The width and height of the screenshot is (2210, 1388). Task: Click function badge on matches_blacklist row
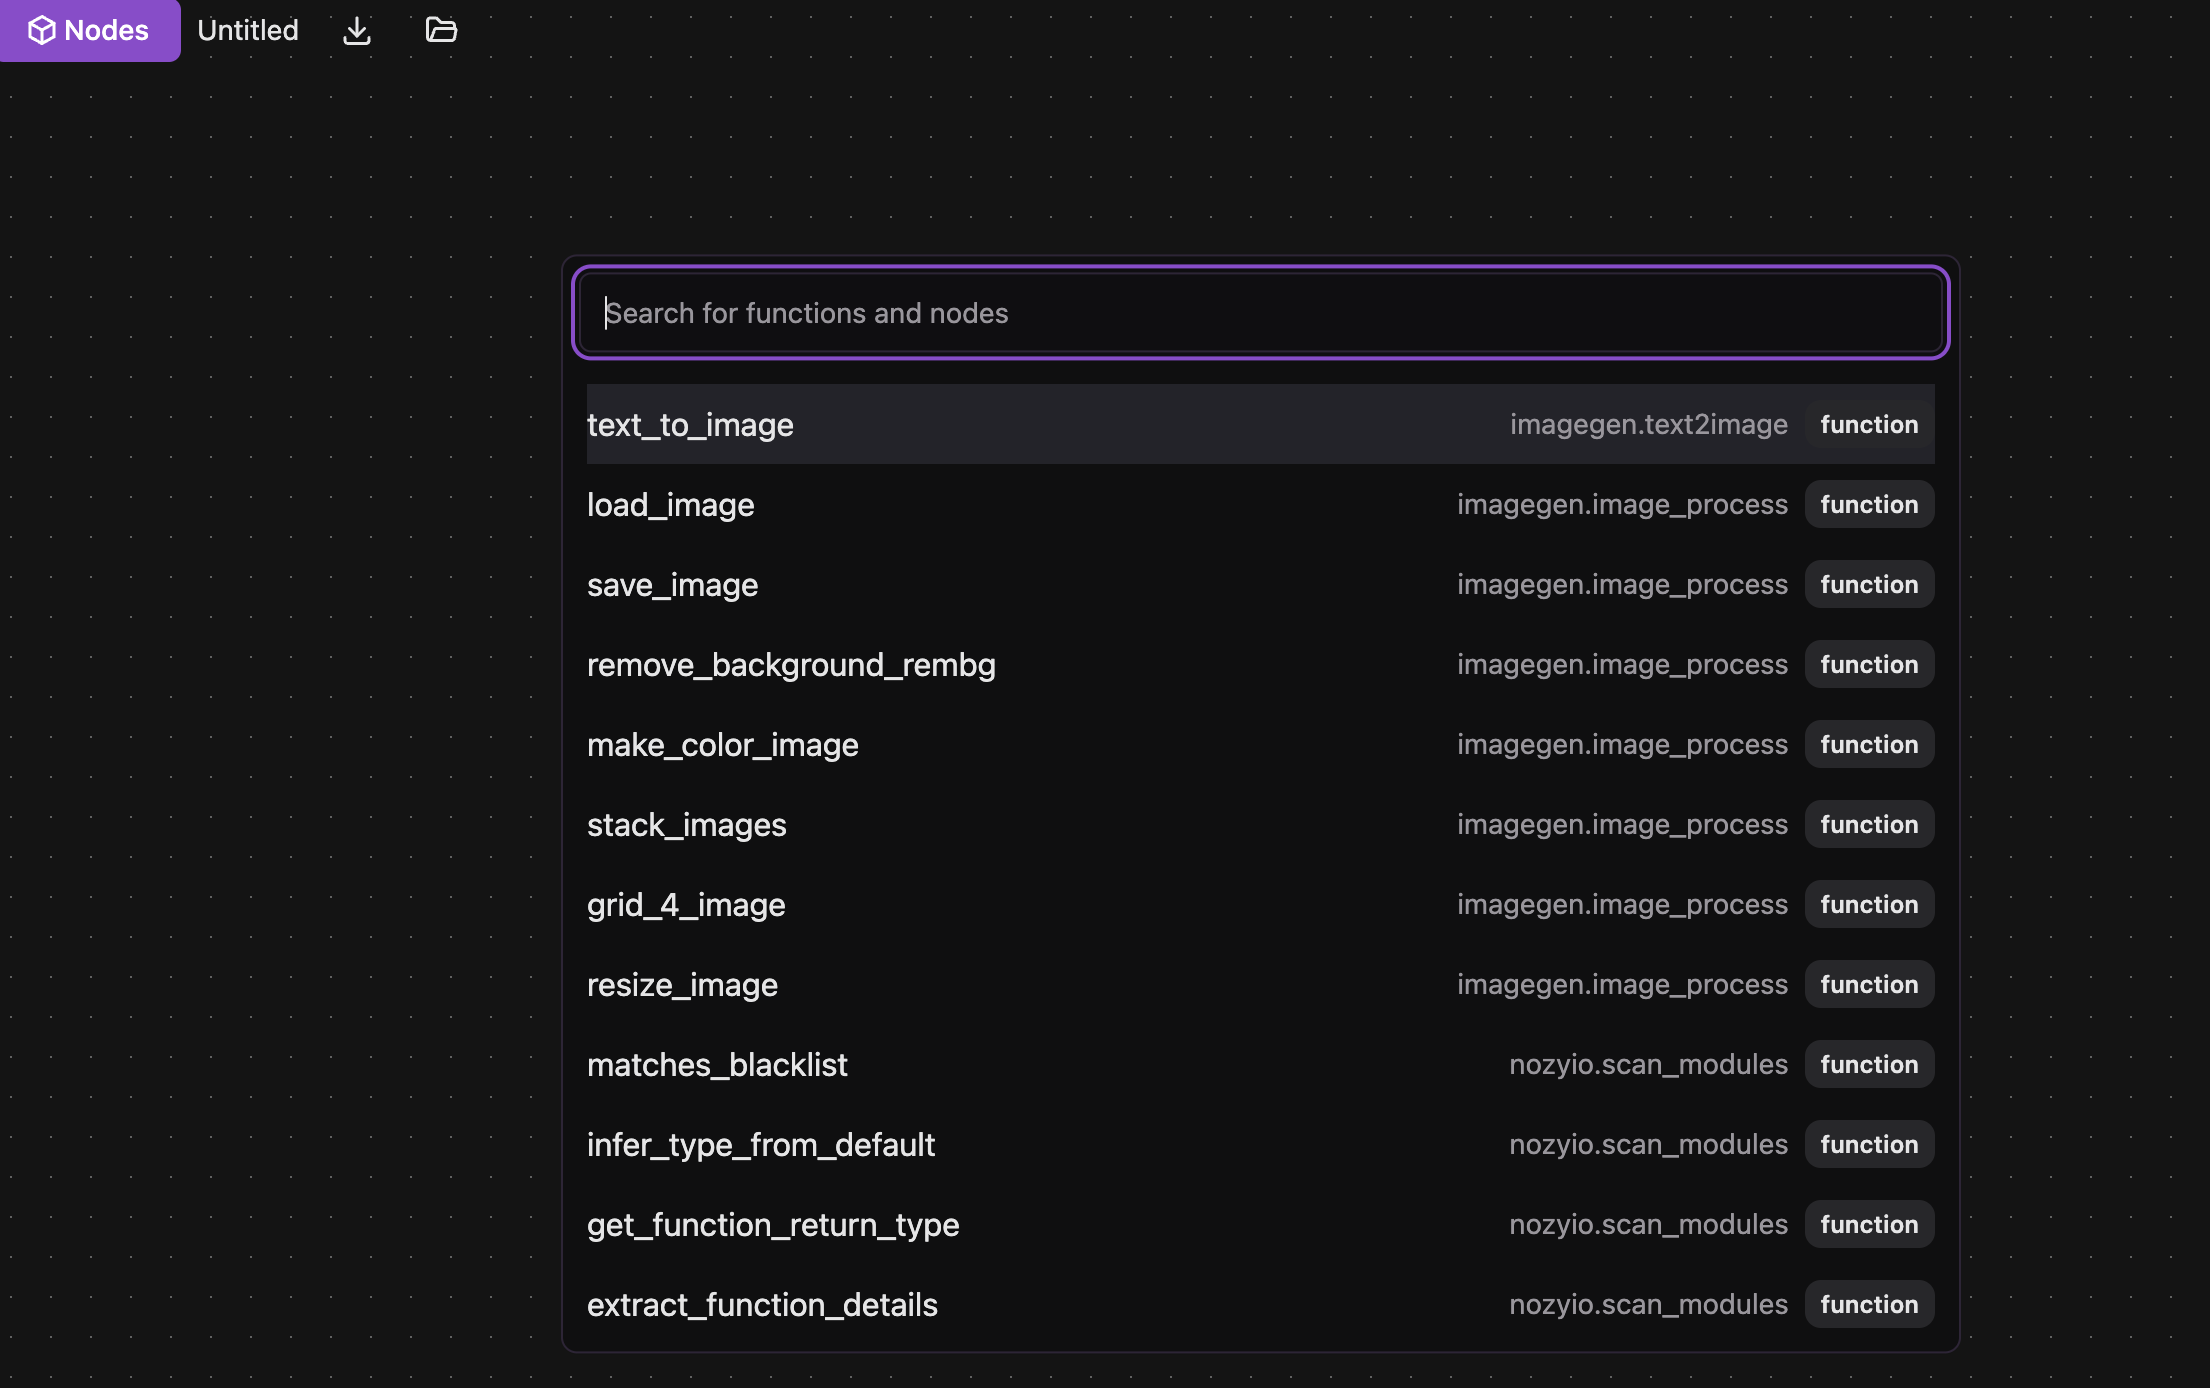tap(1869, 1064)
